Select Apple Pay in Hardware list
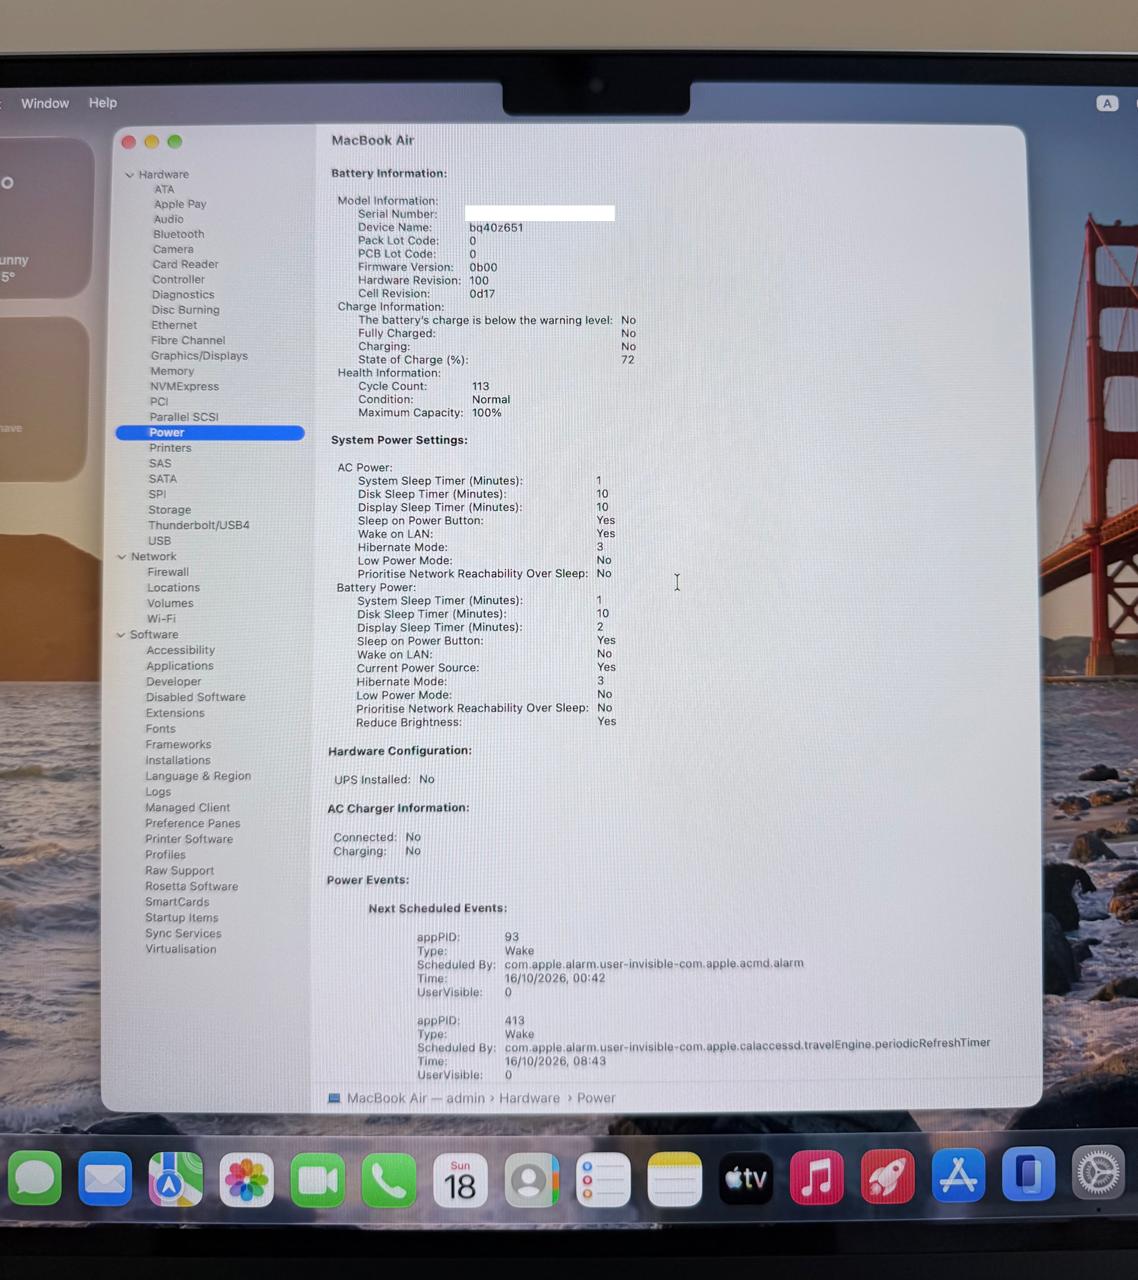This screenshot has width=1138, height=1280. point(180,204)
